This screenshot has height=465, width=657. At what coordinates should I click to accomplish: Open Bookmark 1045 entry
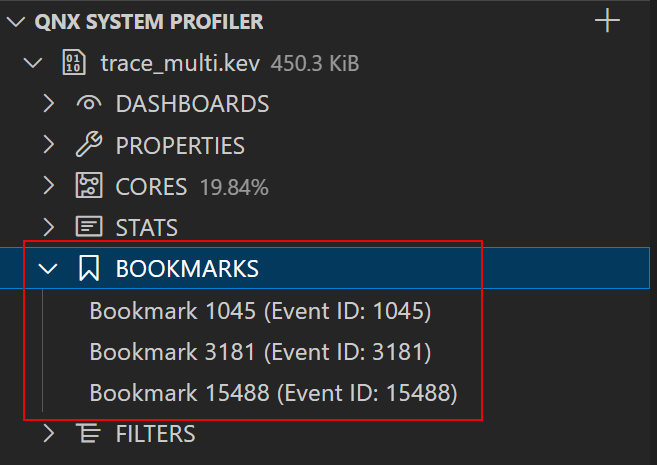260,311
